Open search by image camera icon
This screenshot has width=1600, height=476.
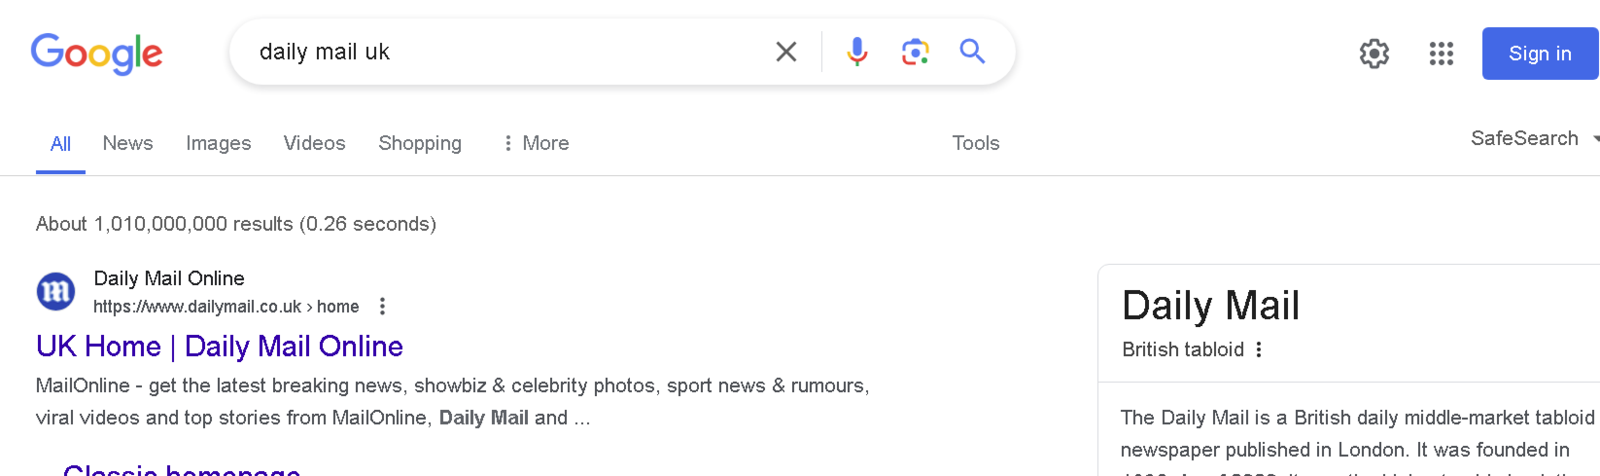(x=915, y=52)
